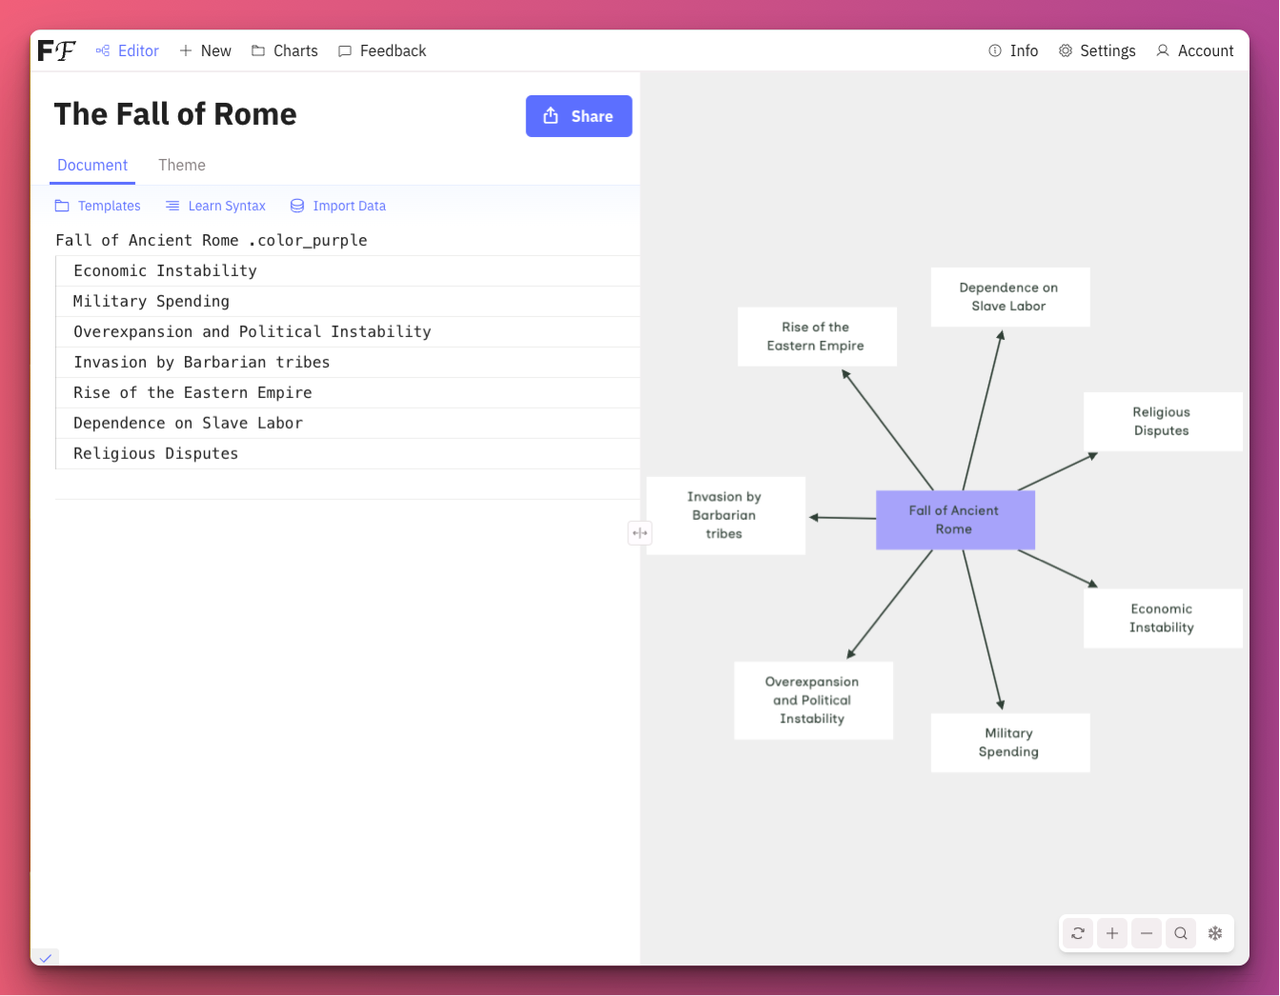Image resolution: width=1280 pixels, height=996 pixels.
Task: Open the Account icon
Action: point(1194,50)
